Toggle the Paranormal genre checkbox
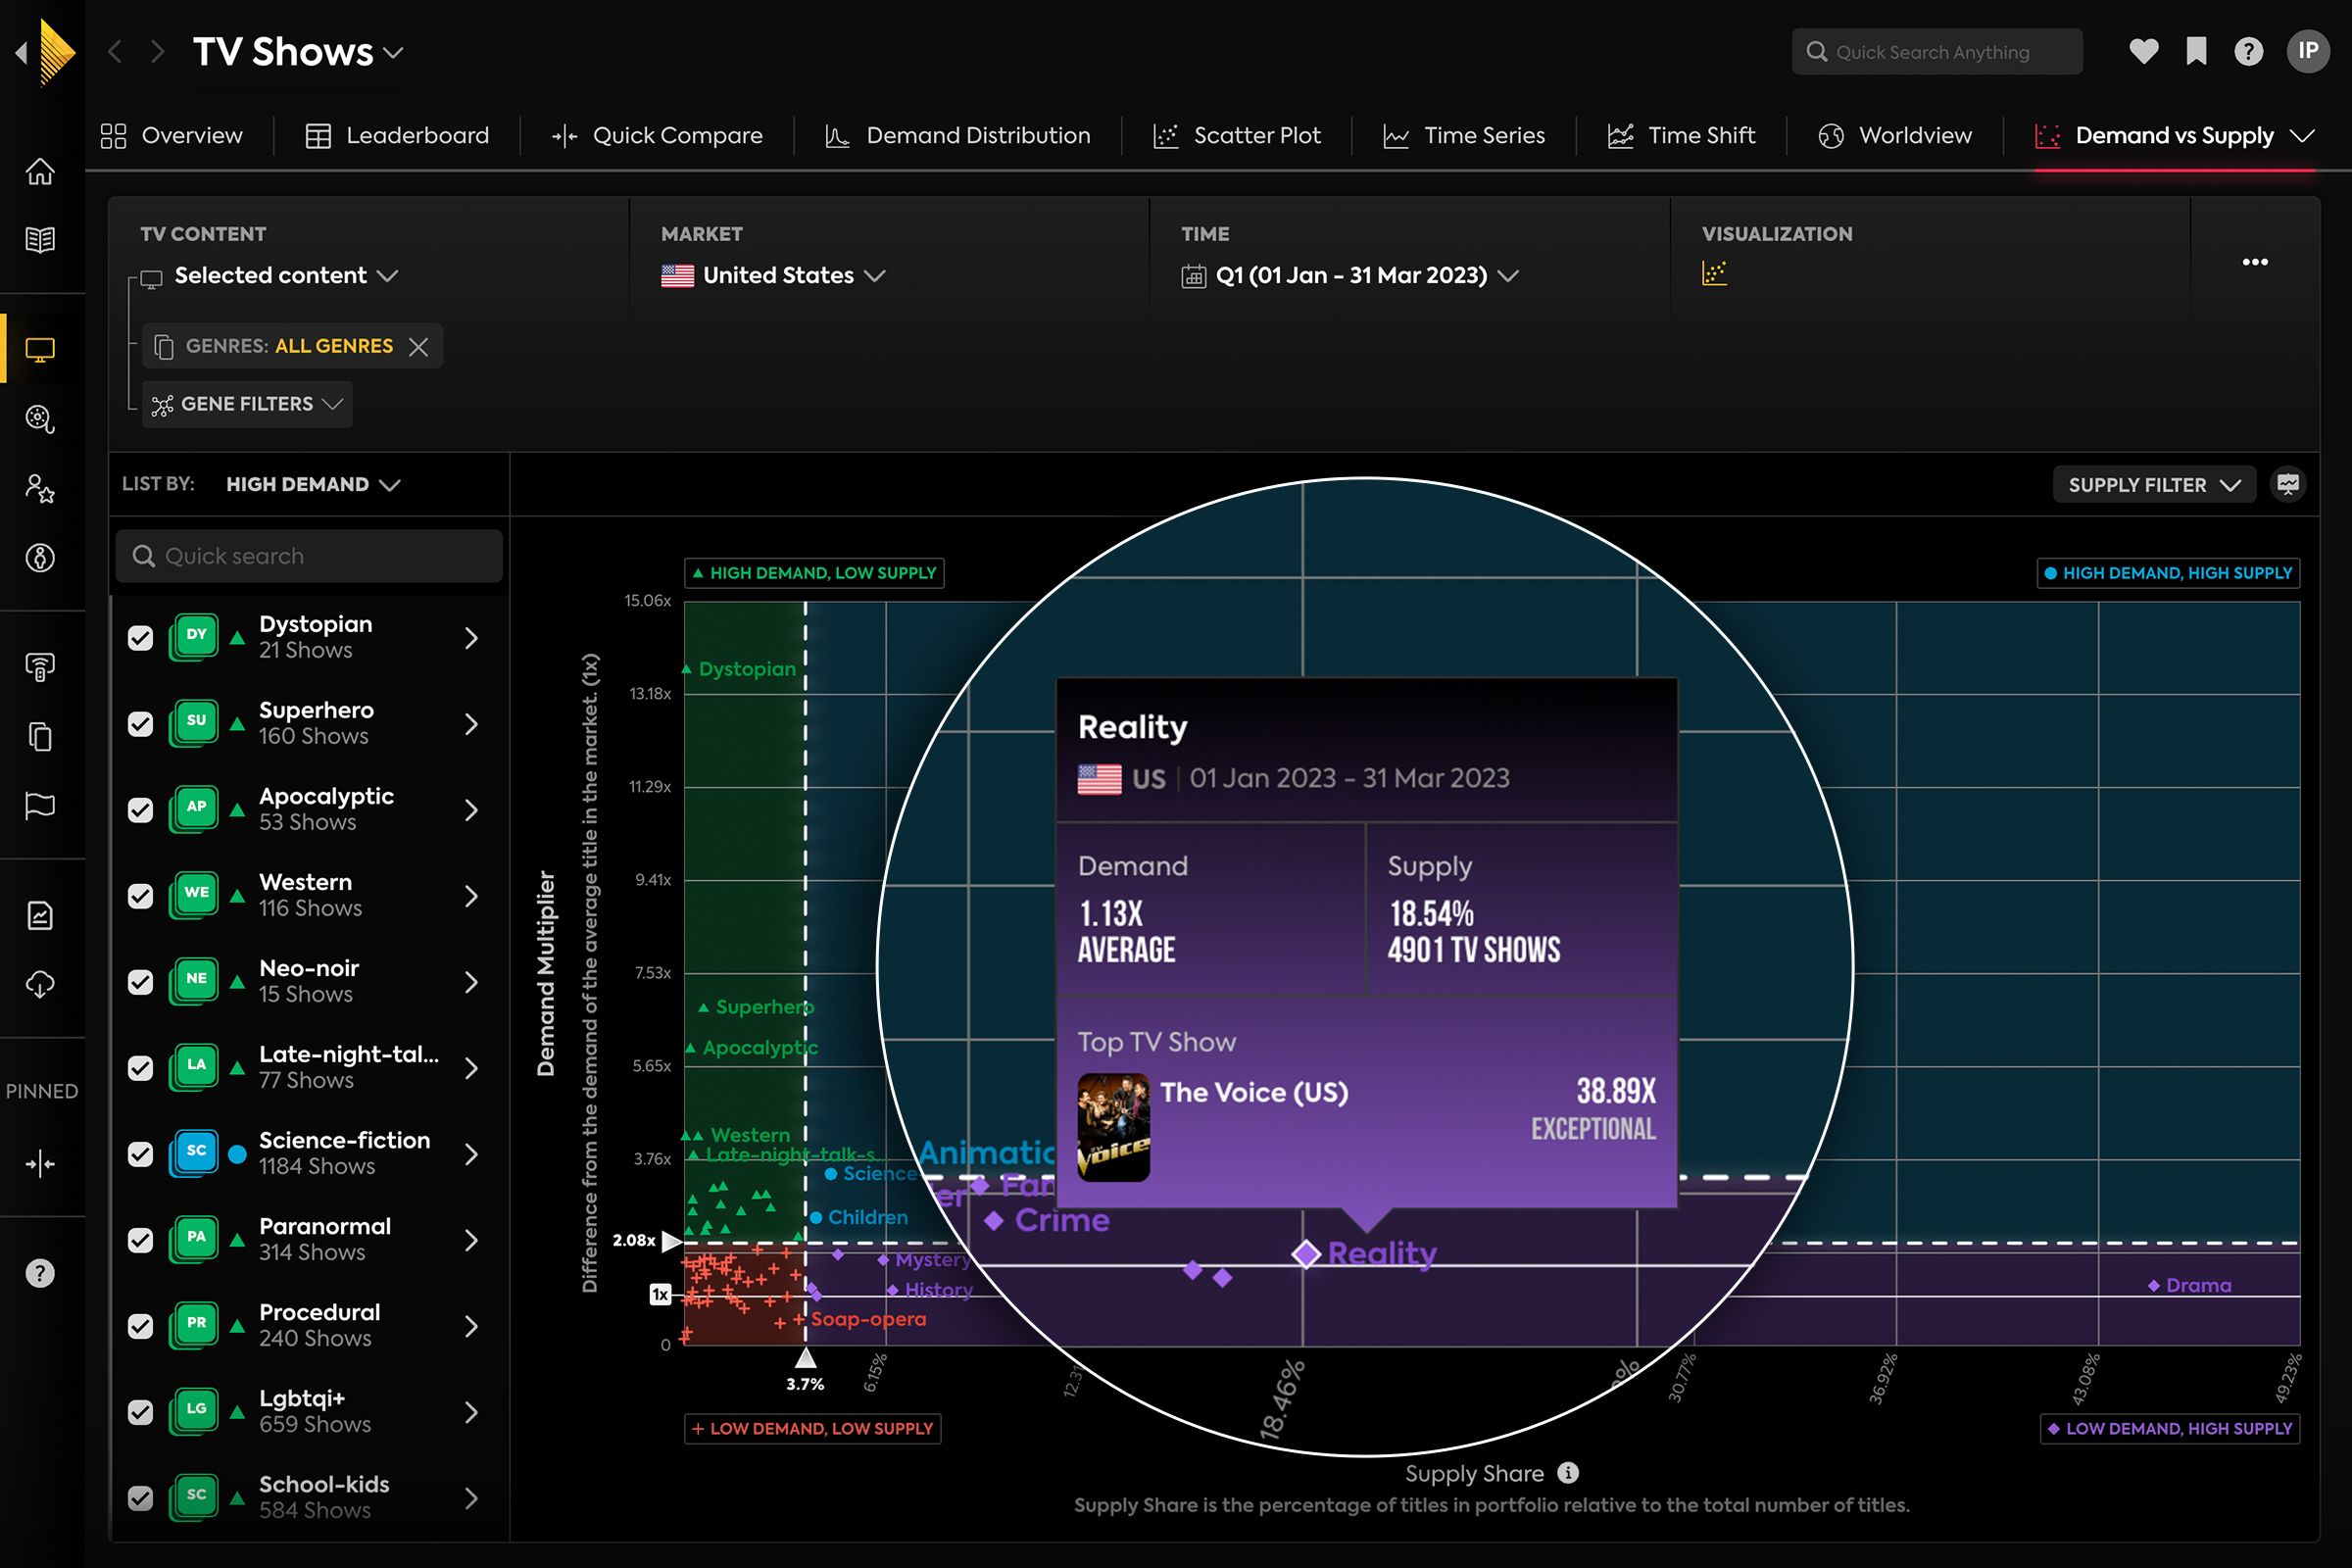Image resolution: width=2352 pixels, height=1568 pixels. point(141,1240)
